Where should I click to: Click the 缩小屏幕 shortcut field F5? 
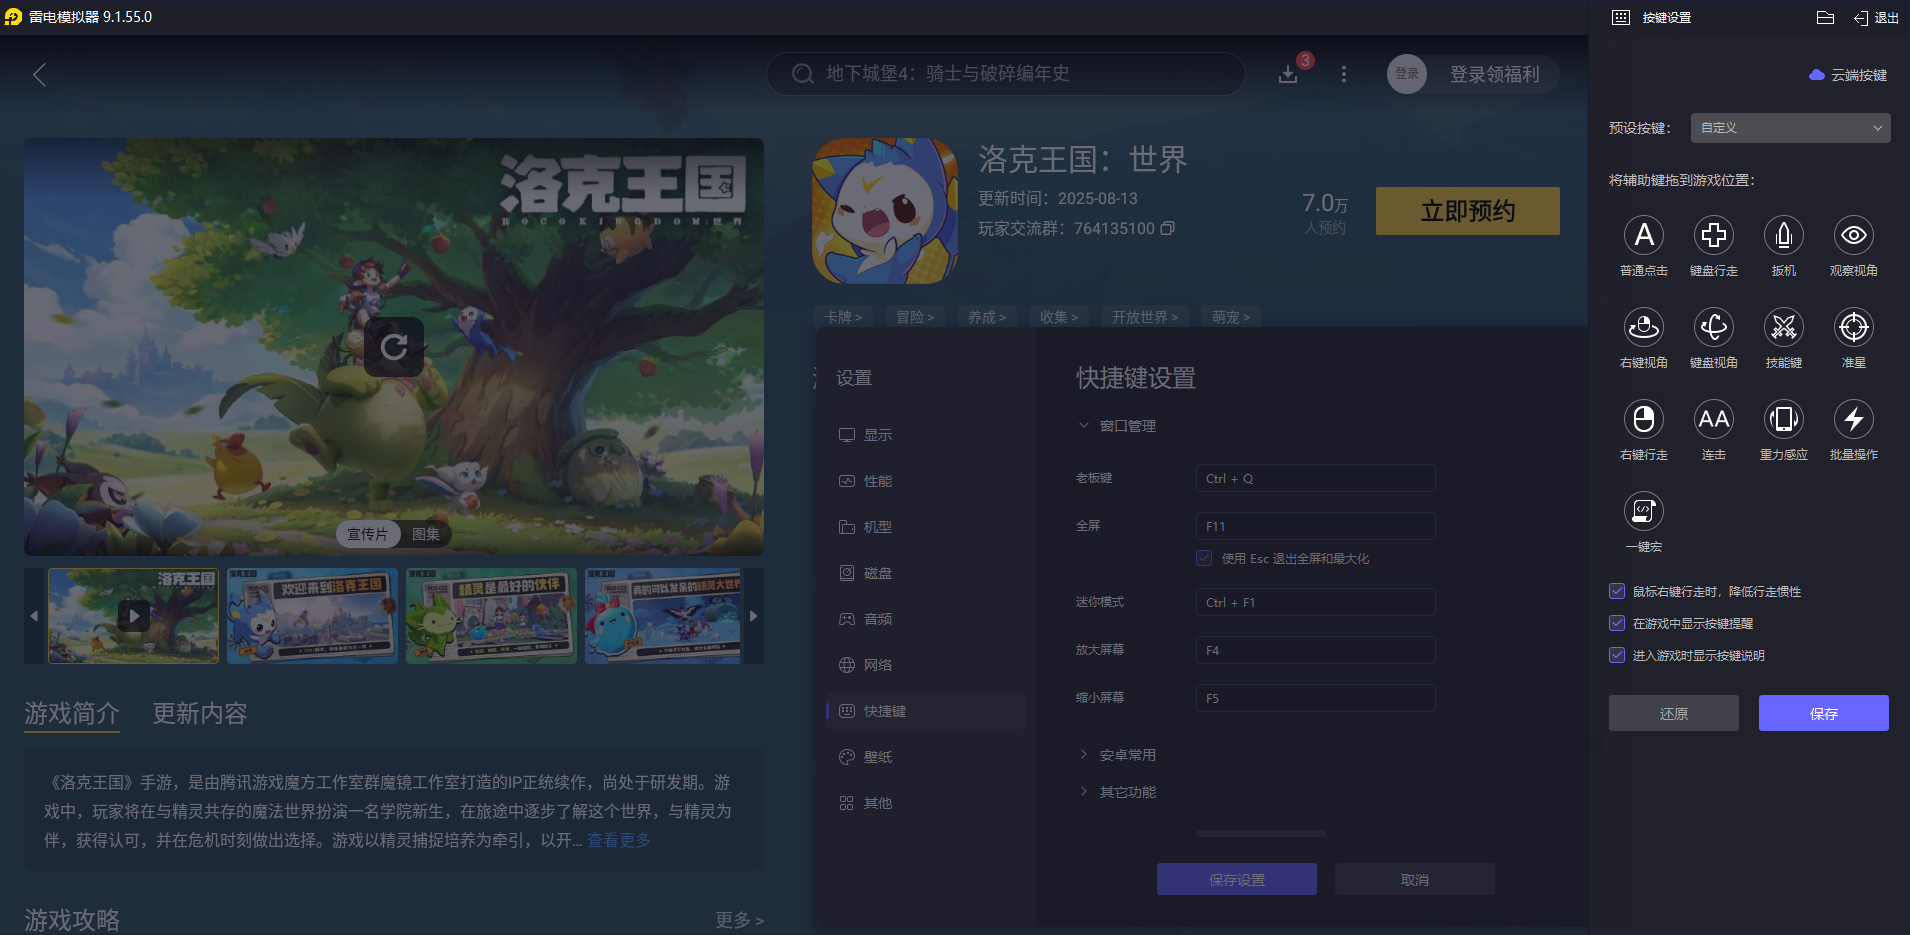pyautogui.click(x=1316, y=698)
